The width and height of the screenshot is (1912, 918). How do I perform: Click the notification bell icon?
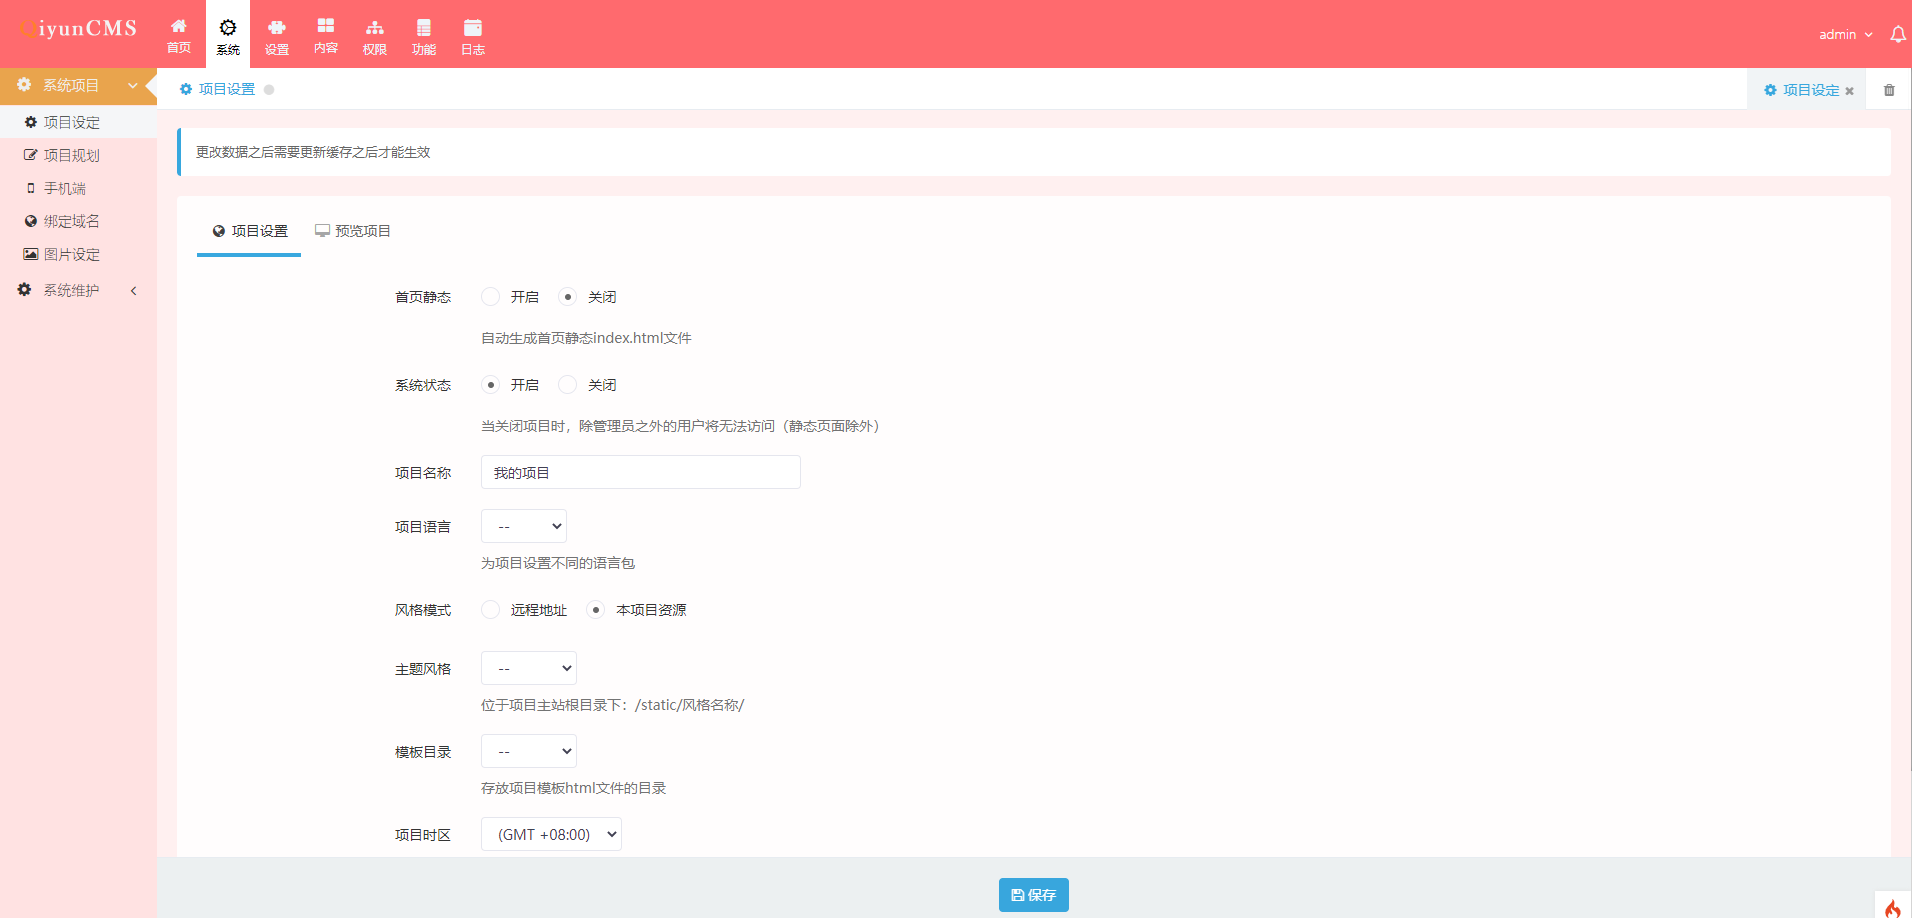click(1897, 35)
